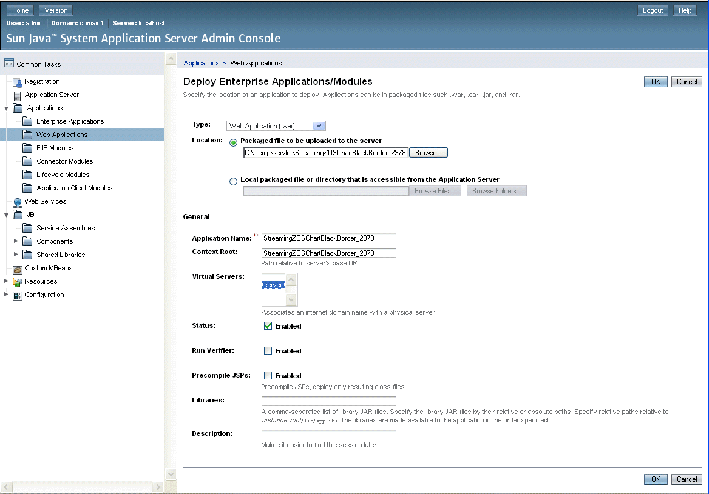Click the top Cancel button
This screenshot has width=709, height=494.
(x=686, y=81)
